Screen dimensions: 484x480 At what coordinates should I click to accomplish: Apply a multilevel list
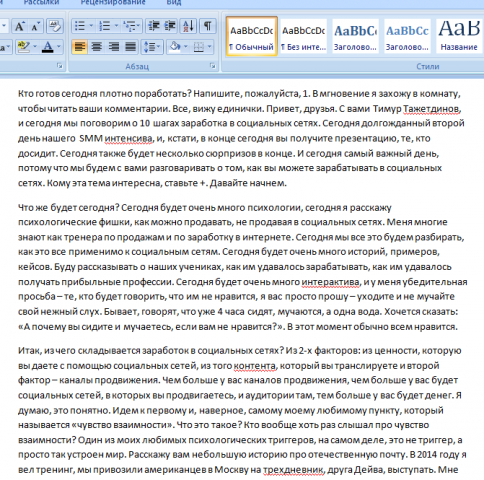coord(129,26)
